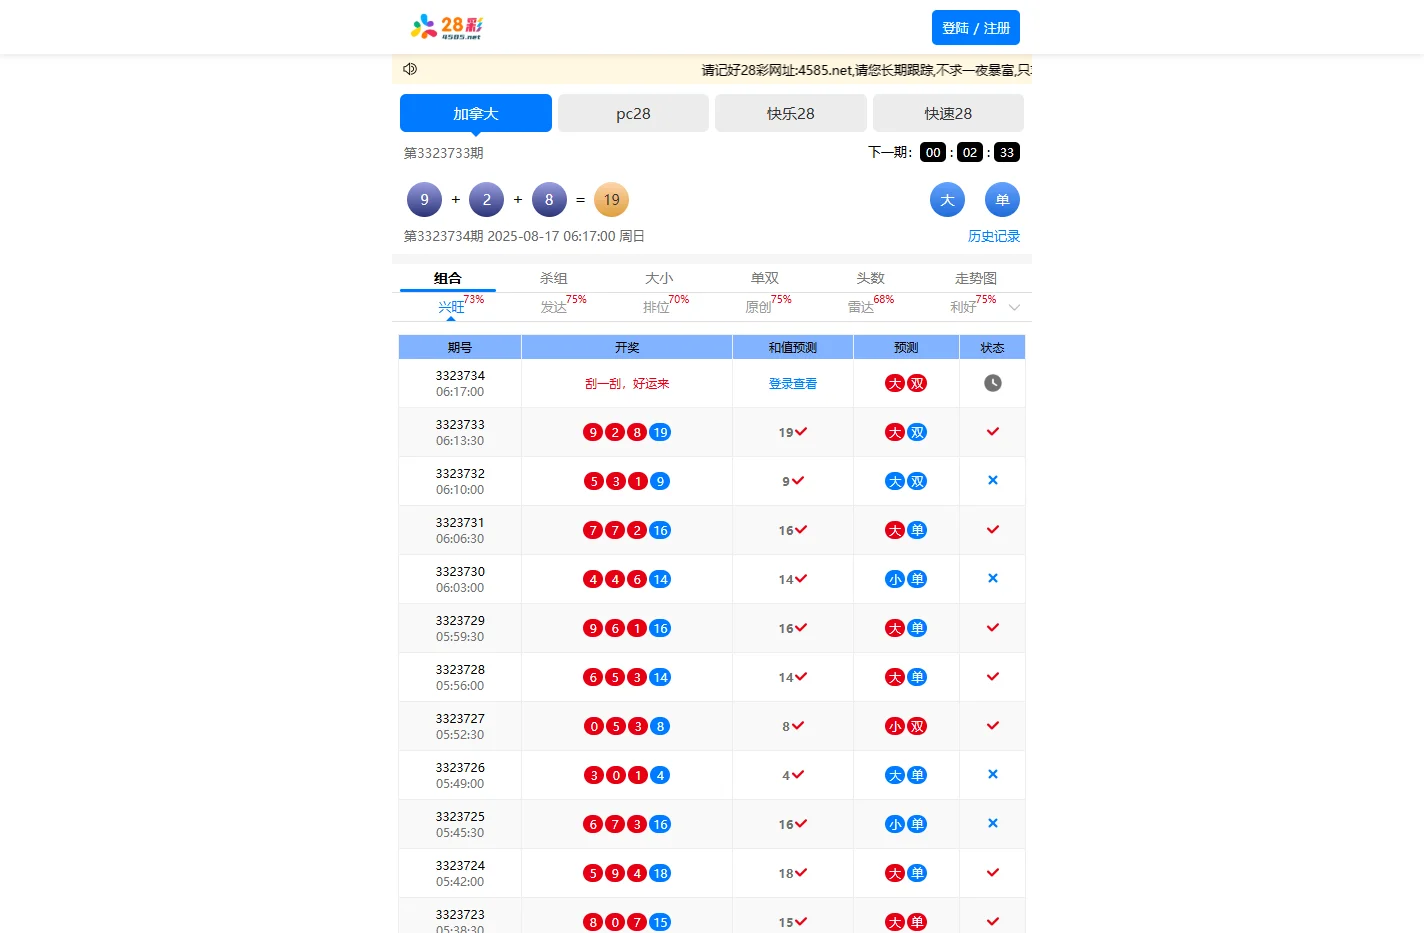Click the 状态 column header
Screen dimensions: 1424x933
click(993, 347)
